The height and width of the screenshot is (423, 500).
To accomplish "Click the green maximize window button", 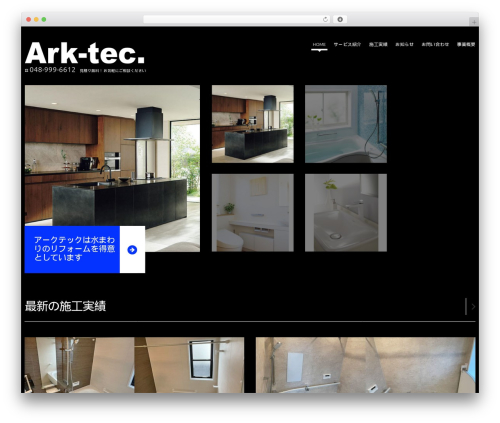I will [x=44, y=20].
